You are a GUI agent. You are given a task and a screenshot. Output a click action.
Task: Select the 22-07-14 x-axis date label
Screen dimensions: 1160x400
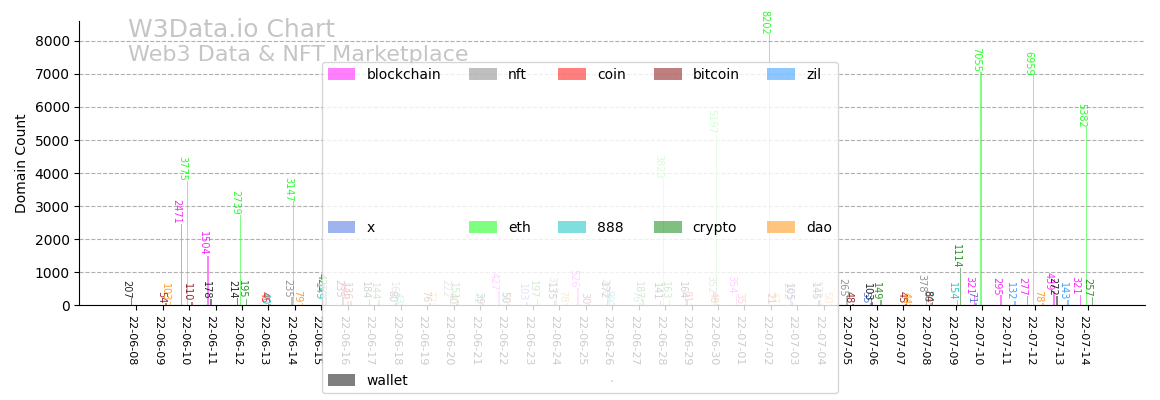click(1085, 342)
